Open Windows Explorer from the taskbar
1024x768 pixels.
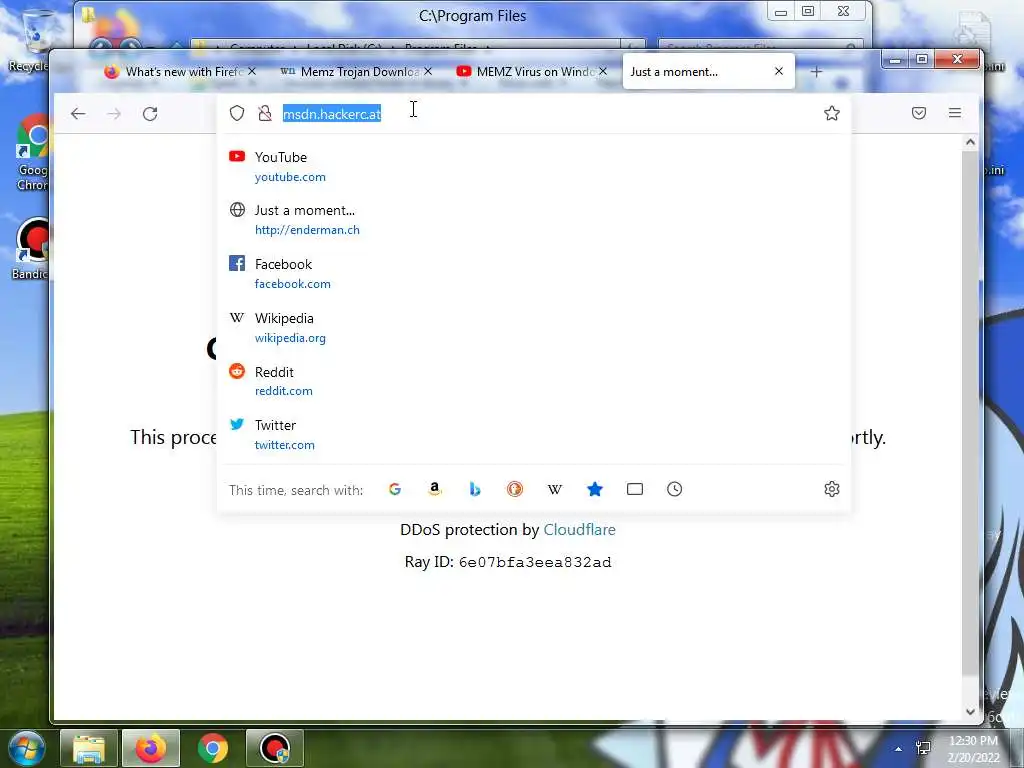click(89, 748)
